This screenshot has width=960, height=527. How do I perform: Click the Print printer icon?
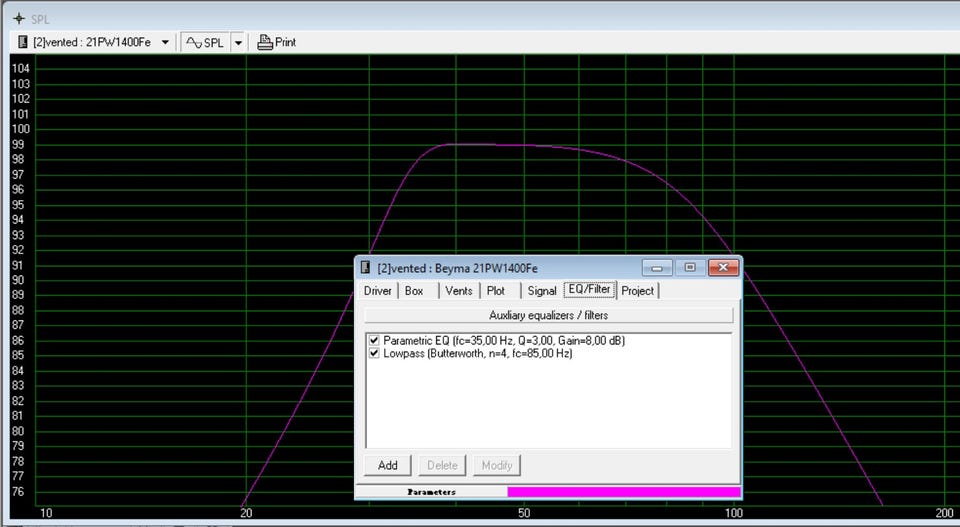(x=265, y=42)
